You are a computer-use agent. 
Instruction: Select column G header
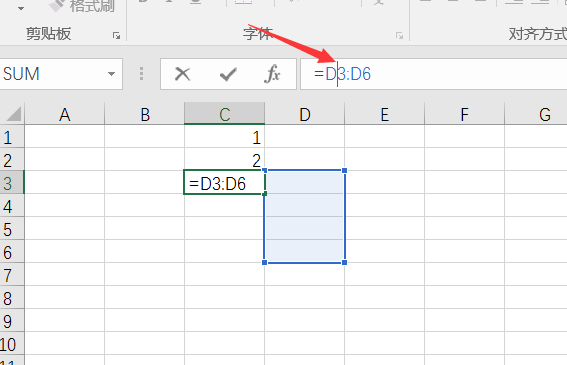[x=536, y=114]
